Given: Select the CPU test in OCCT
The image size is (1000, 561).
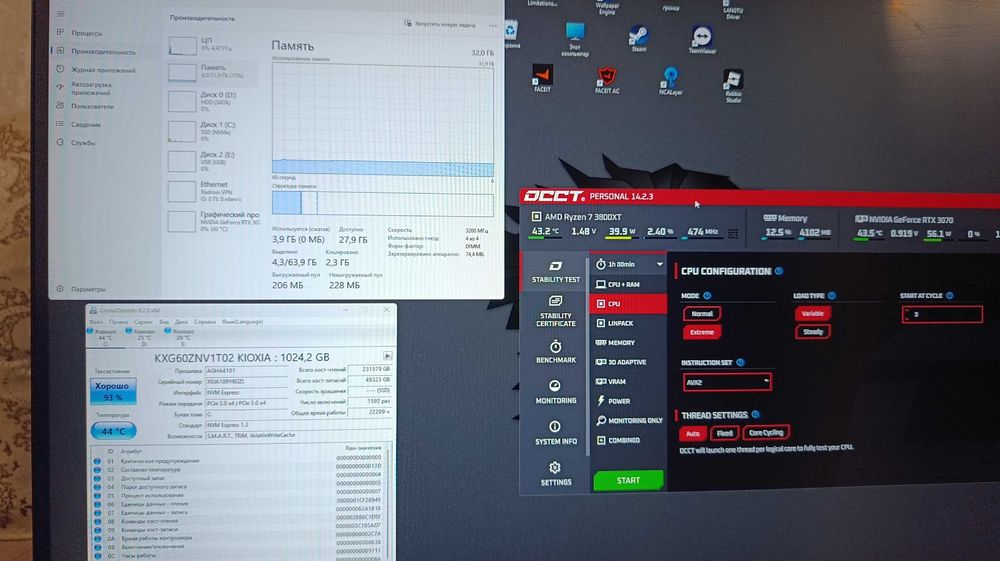Looking at the screenshot, I should [x=628, y=304].
